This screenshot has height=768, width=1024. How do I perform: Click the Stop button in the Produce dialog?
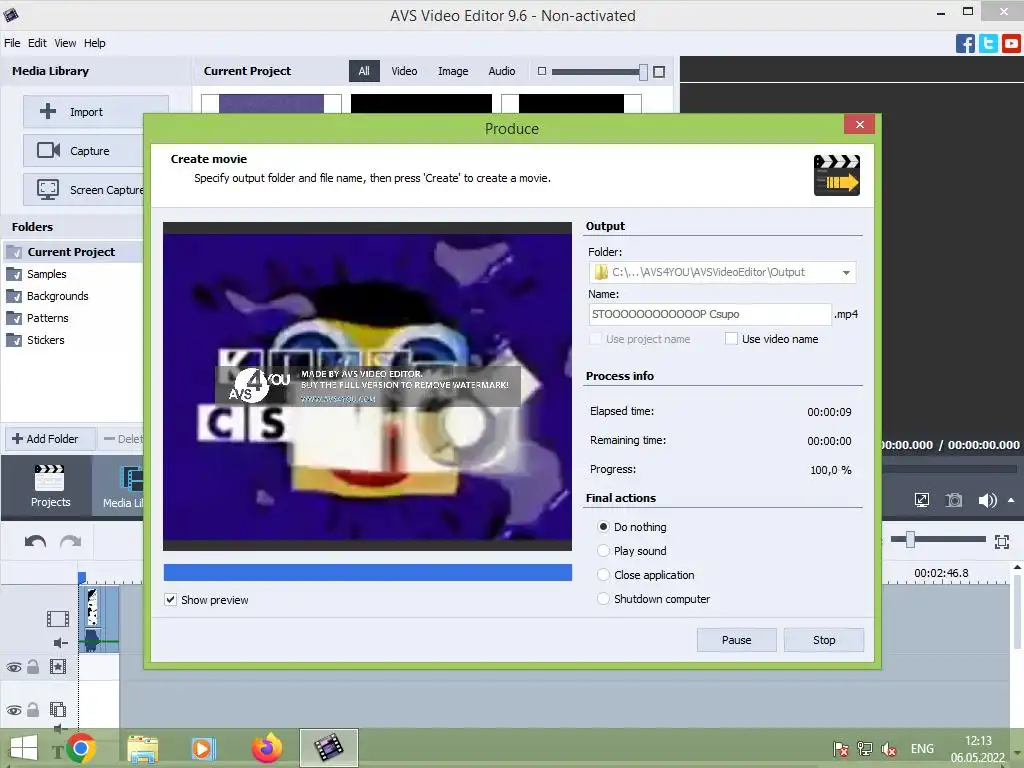pyautogui.click(x=824, y=640)
